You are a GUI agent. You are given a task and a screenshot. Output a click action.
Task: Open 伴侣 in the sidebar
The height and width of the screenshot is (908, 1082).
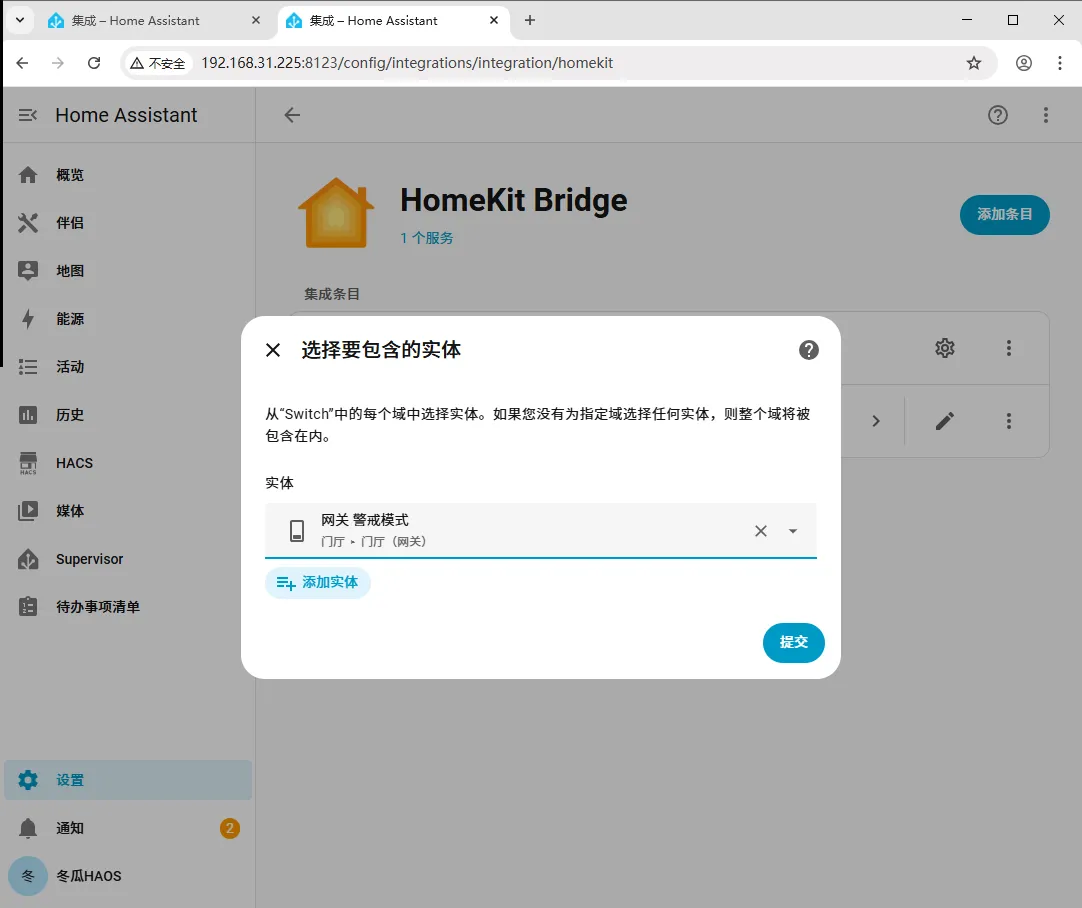(128, 223)
